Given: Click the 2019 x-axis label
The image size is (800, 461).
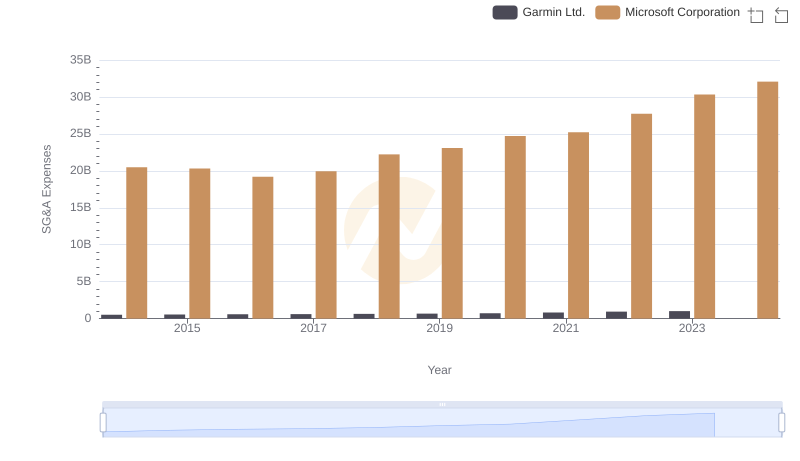Looking at the screenshot, I should tap(439, 328).
